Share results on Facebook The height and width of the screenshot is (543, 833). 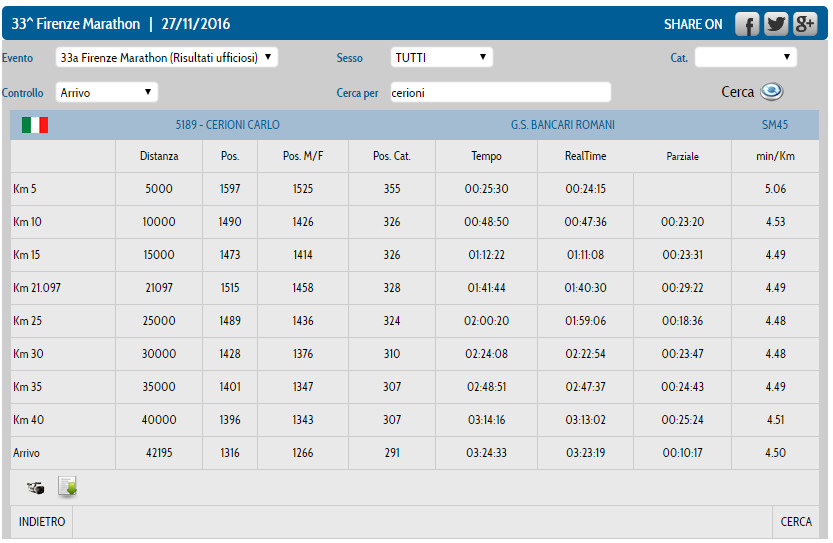click(x=747, y=24)
